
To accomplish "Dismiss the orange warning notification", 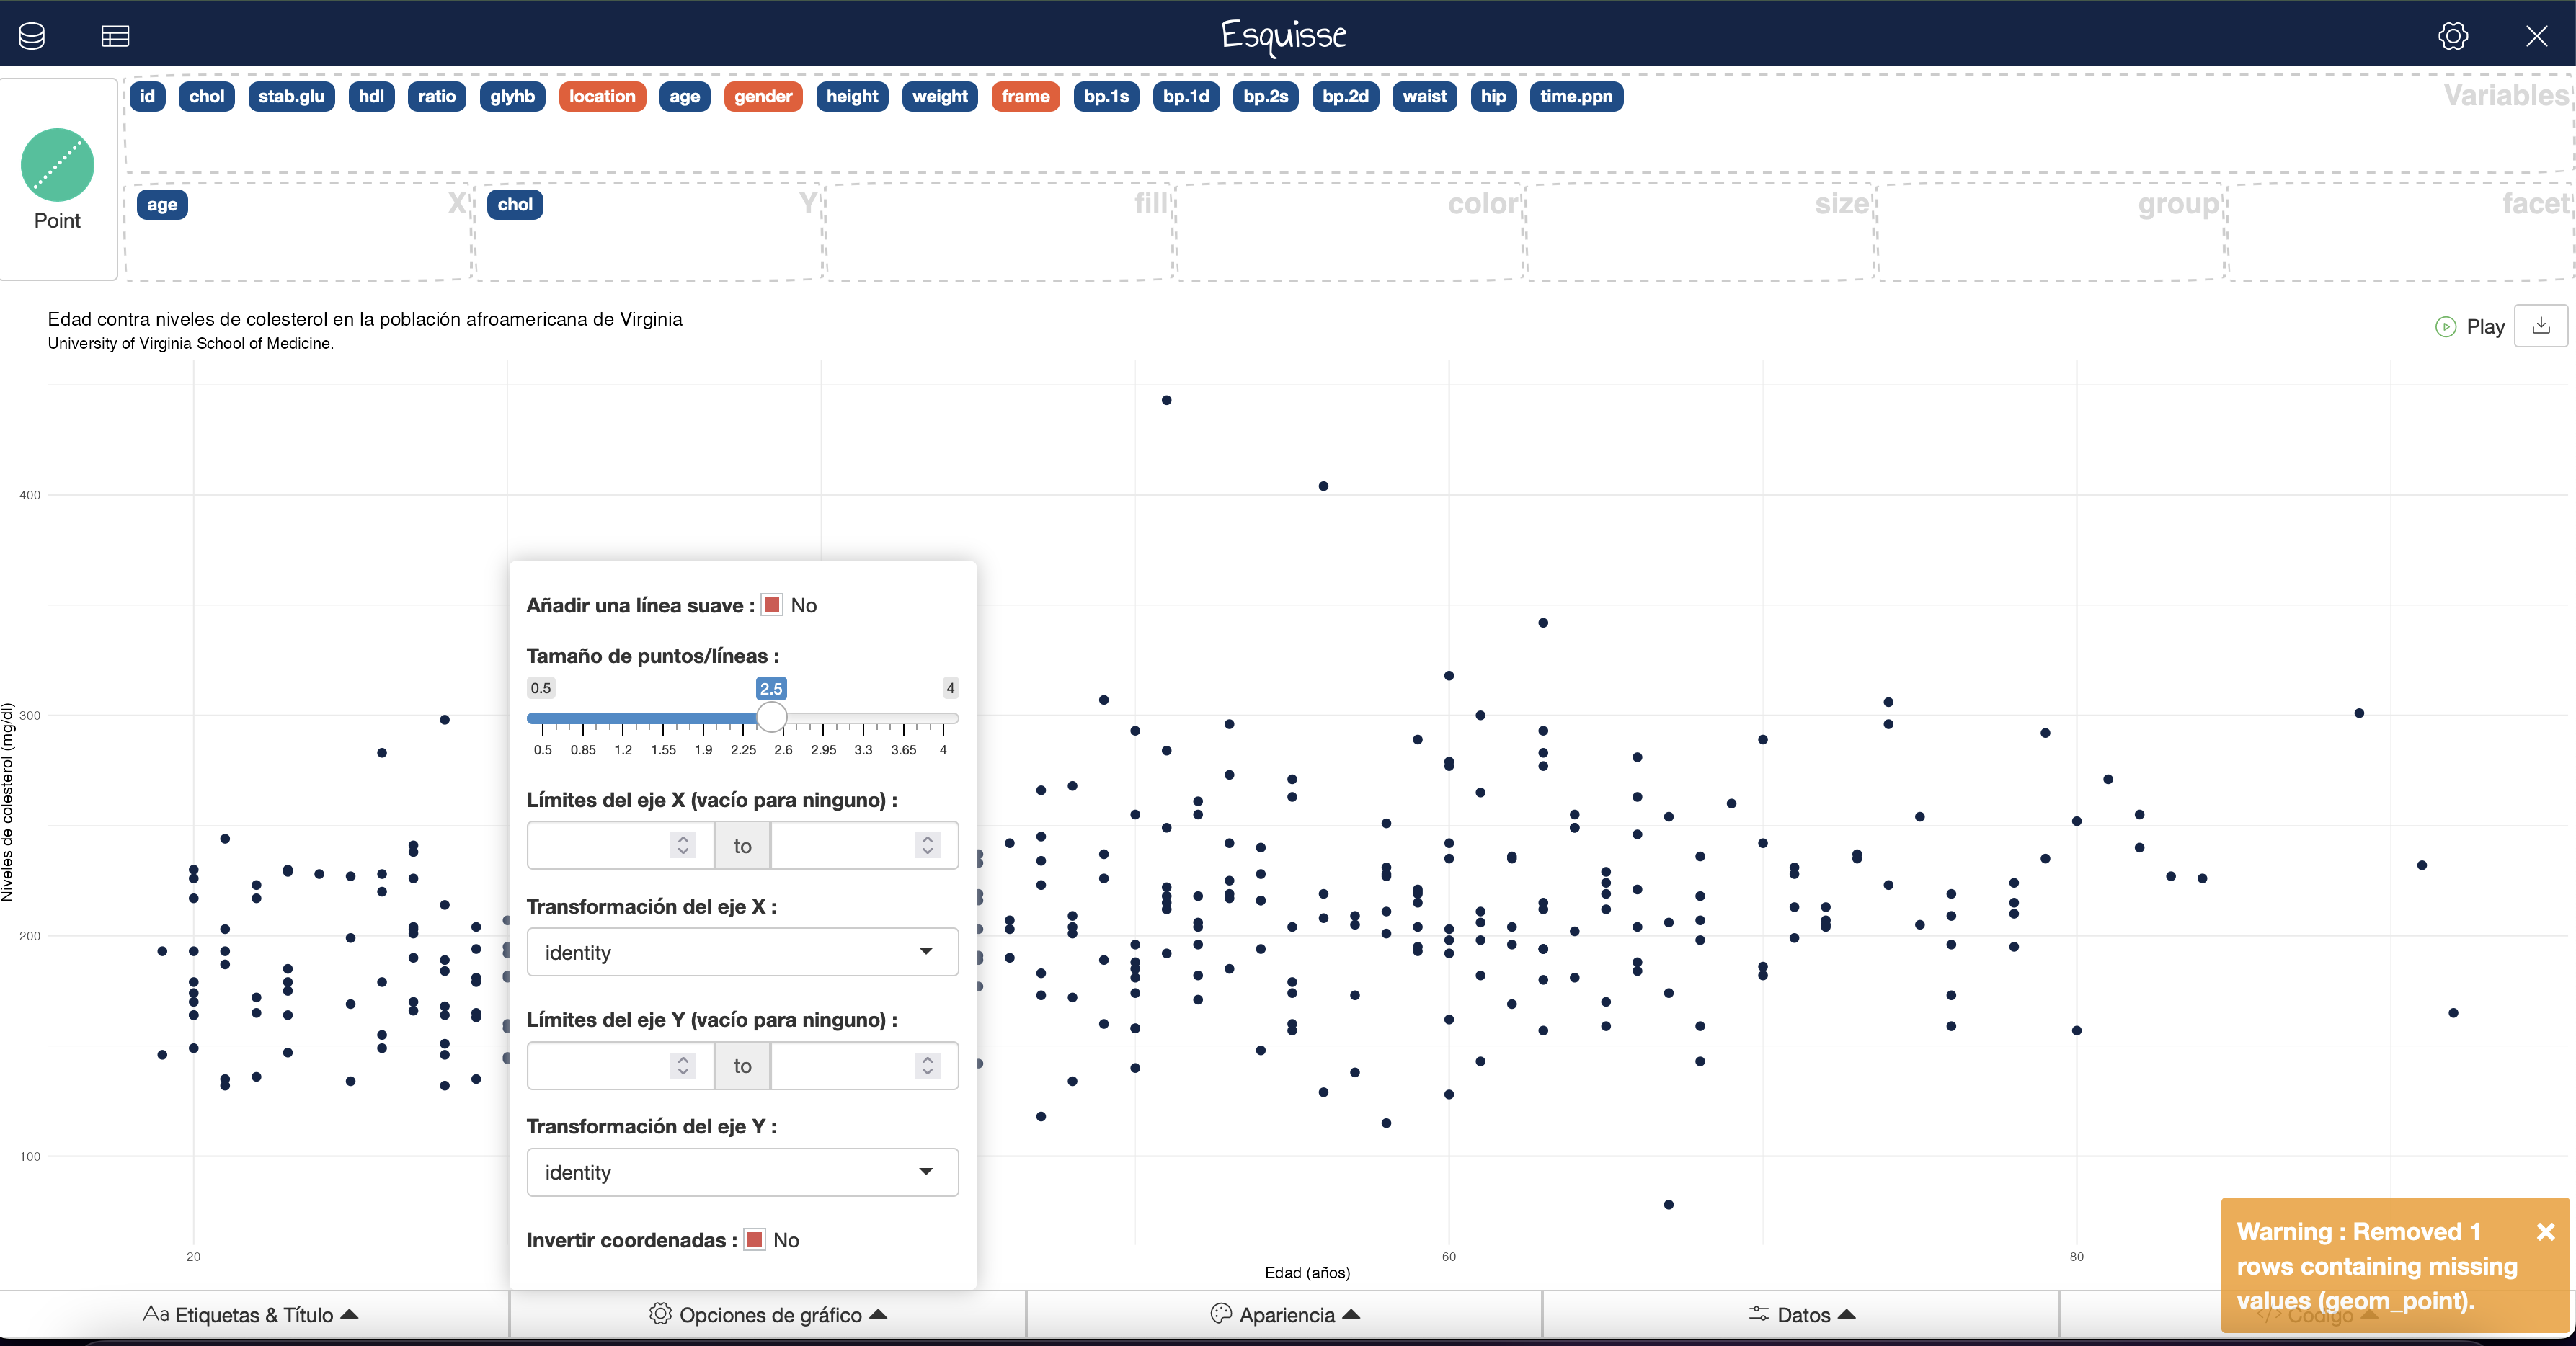I will tap(2545, 1232).
